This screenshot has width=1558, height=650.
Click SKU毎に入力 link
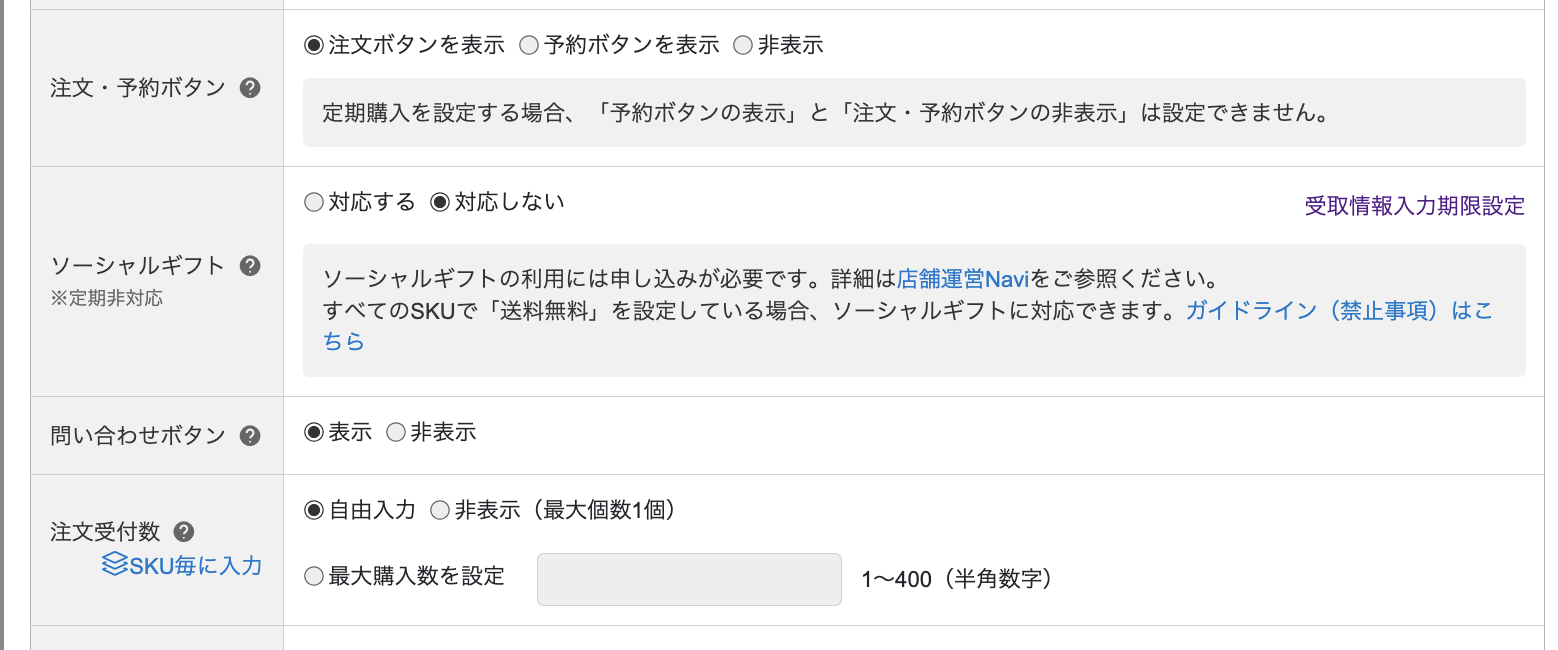click(196, 566)
